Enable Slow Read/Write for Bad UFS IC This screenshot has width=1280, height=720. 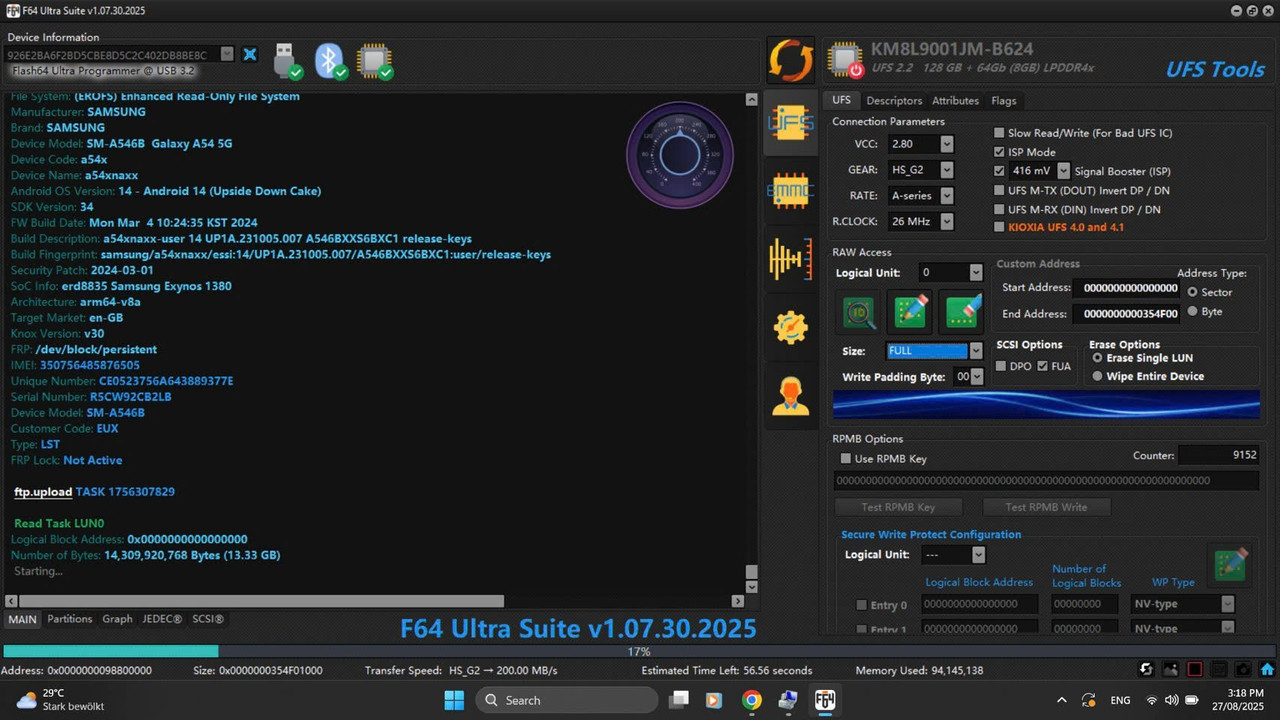pyautogui.click(x=999, y=133)
